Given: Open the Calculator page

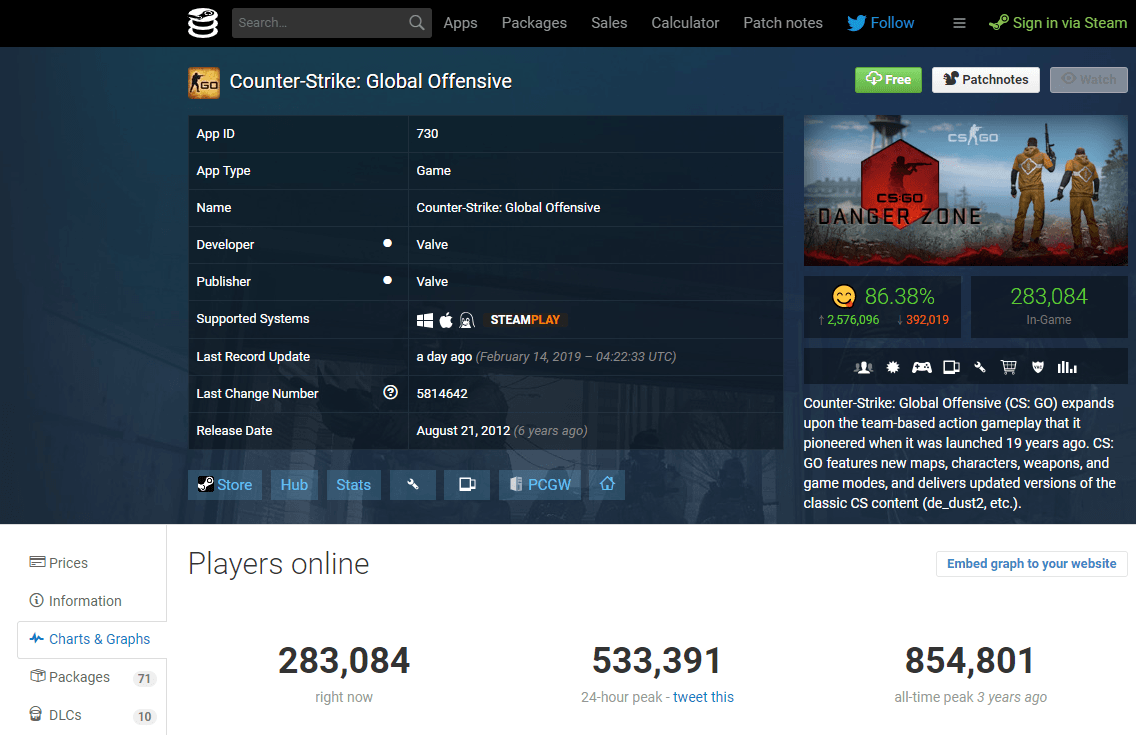Looking at the screenshot, I should (685, 23).
